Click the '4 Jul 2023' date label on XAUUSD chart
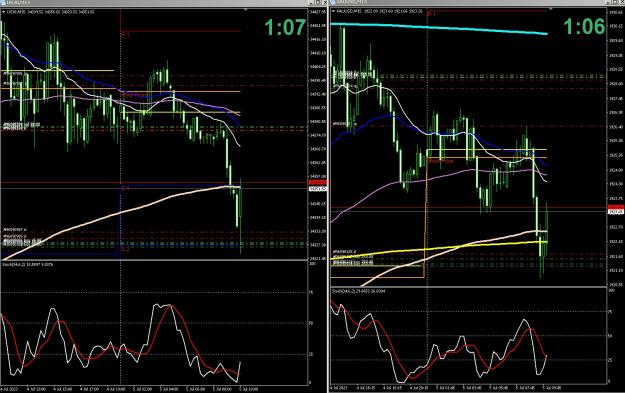The height and width of the screenshot is (393, 625). click(x=339, y=388)
